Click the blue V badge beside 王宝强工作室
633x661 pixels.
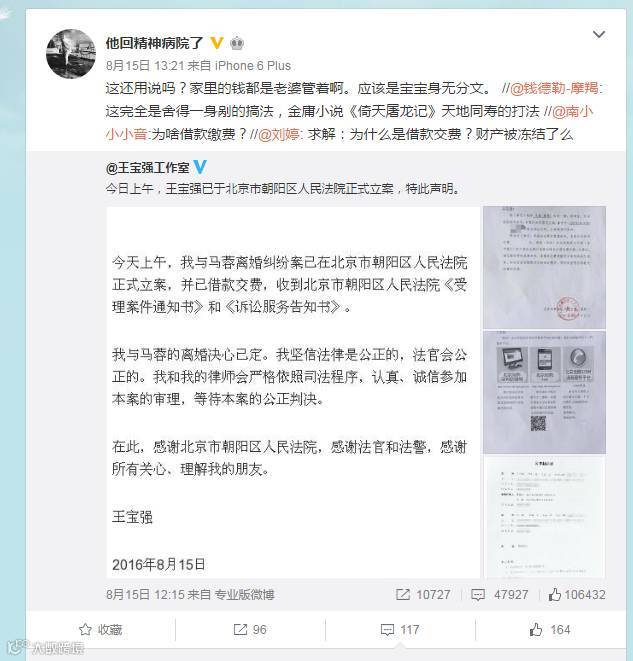200,167
